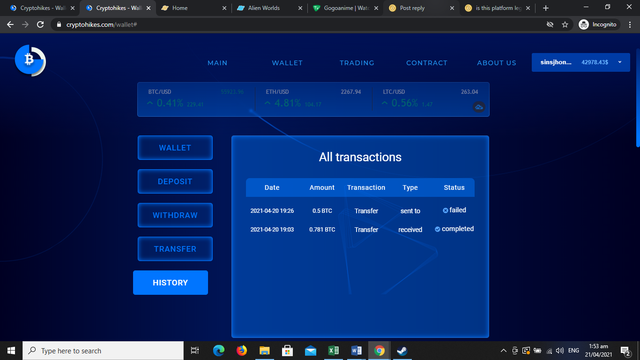Select the DEPOSIT sidebar button
Image resolution: width=640 pixels, height=360 pixels.
pos(175,181)
